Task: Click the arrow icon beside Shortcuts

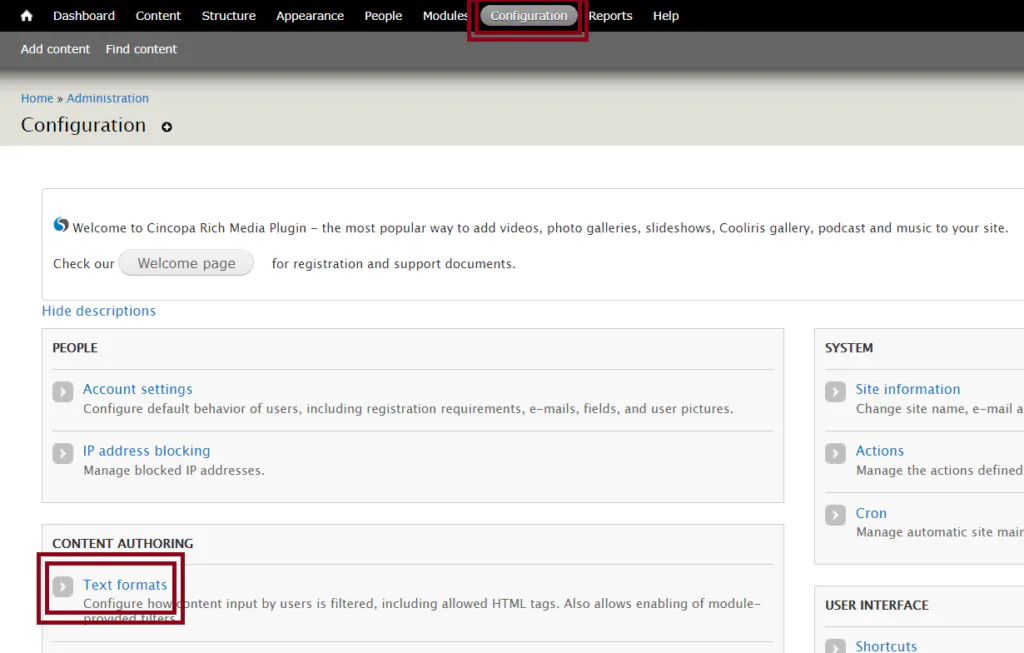Action: [835, 646]
